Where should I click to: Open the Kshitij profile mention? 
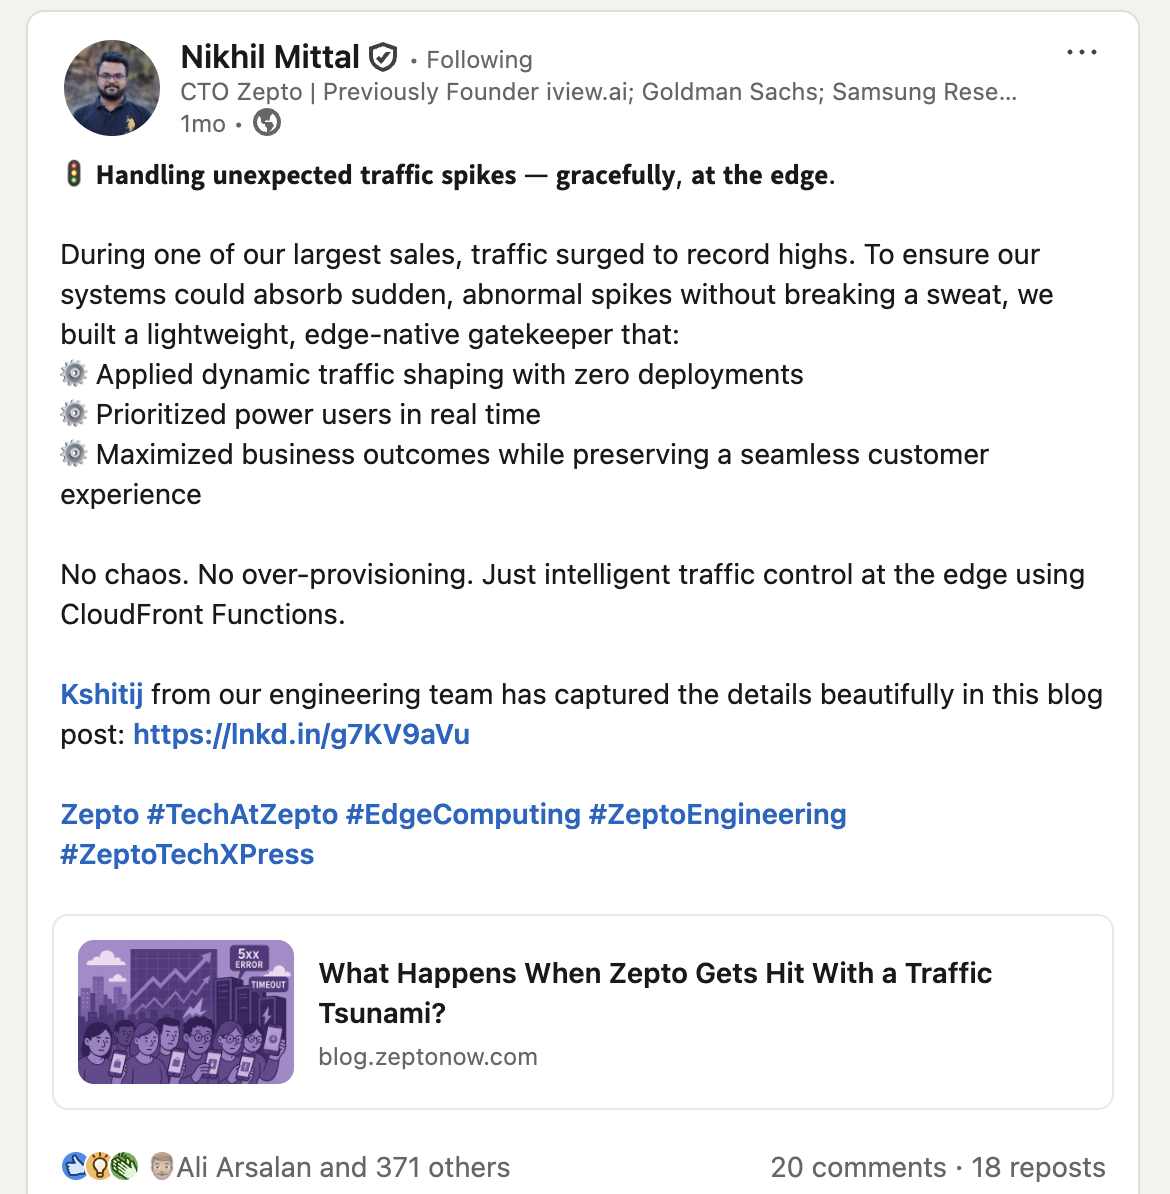pos(101,694)
